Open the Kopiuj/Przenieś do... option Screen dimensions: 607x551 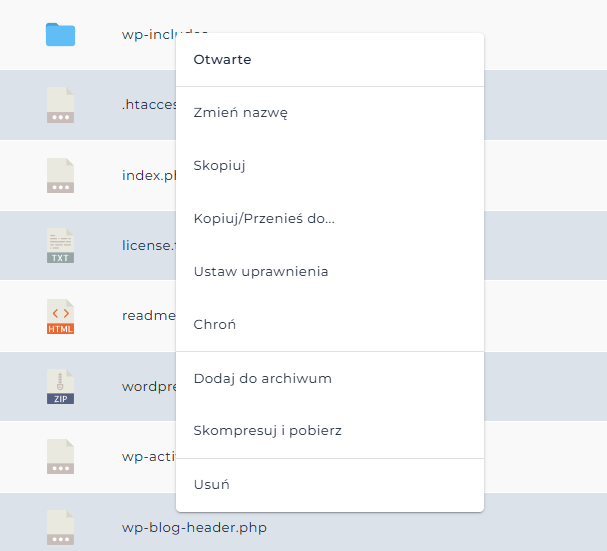(264, 219)
